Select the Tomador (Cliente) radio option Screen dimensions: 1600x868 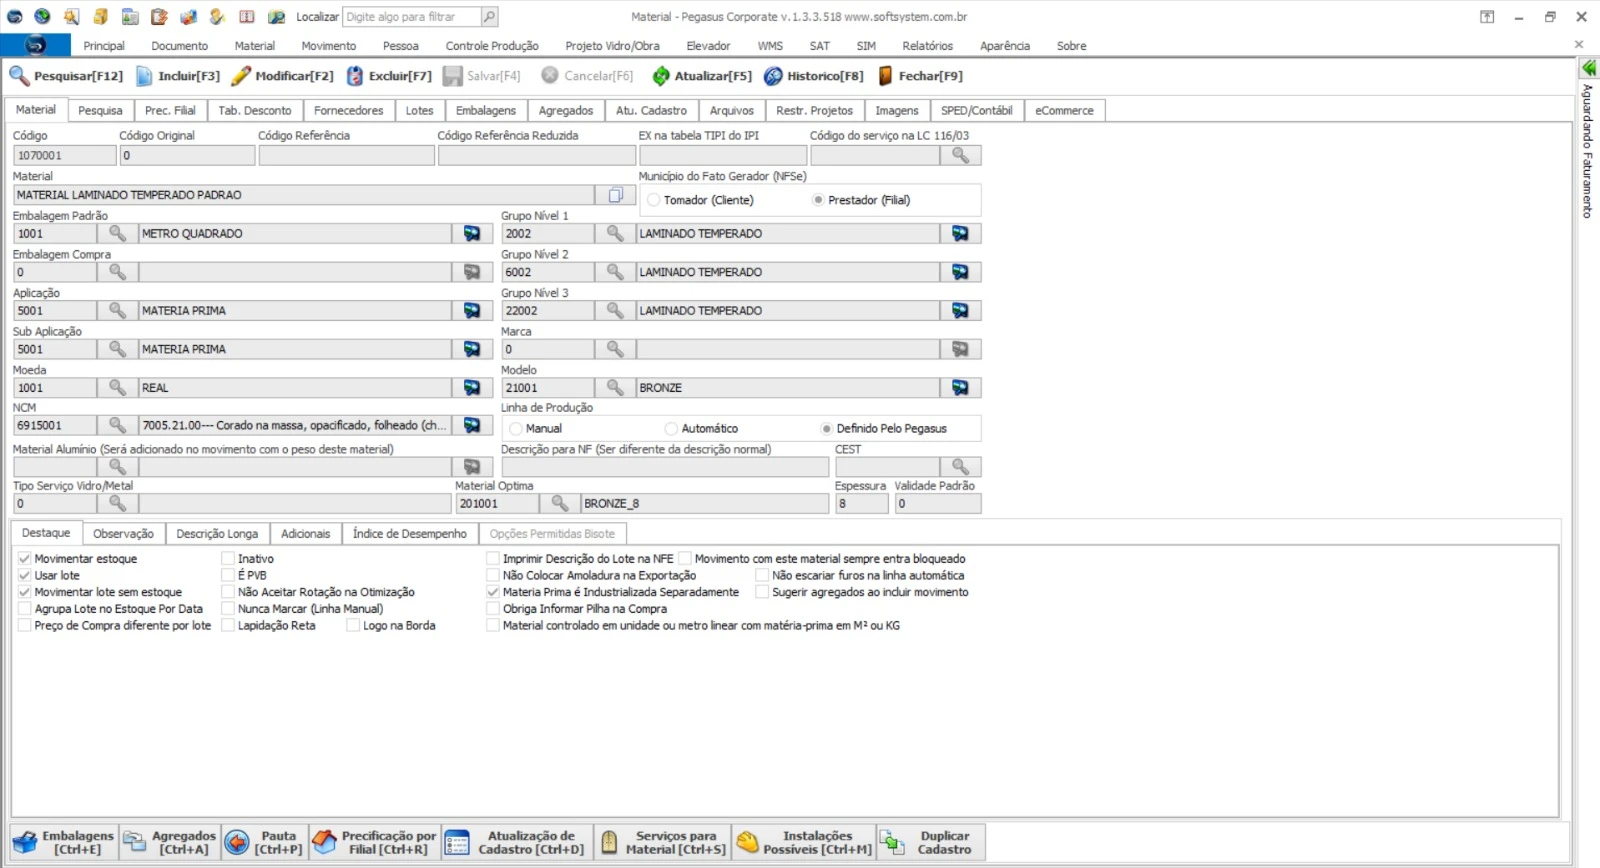tap(654, 200)
